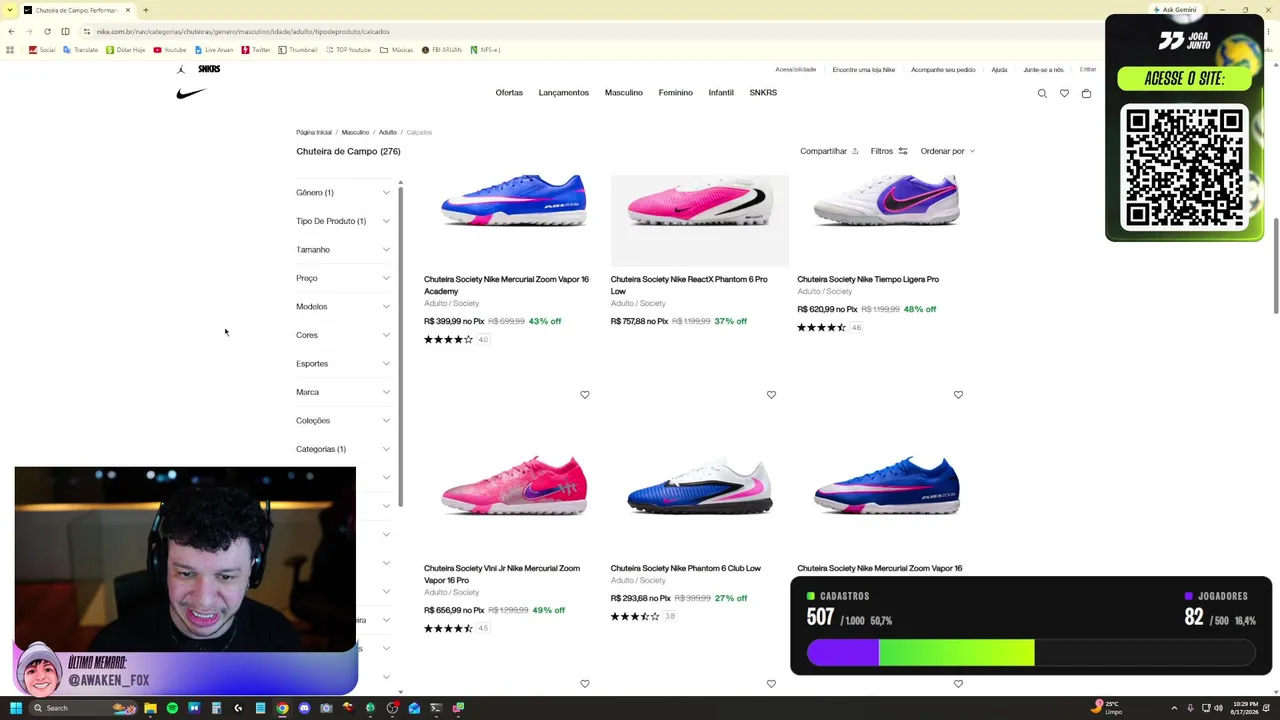Open the Dólar Hoje bookmark
The width and height of the screenshot is (1280, 720).
[x=126, y=49]
